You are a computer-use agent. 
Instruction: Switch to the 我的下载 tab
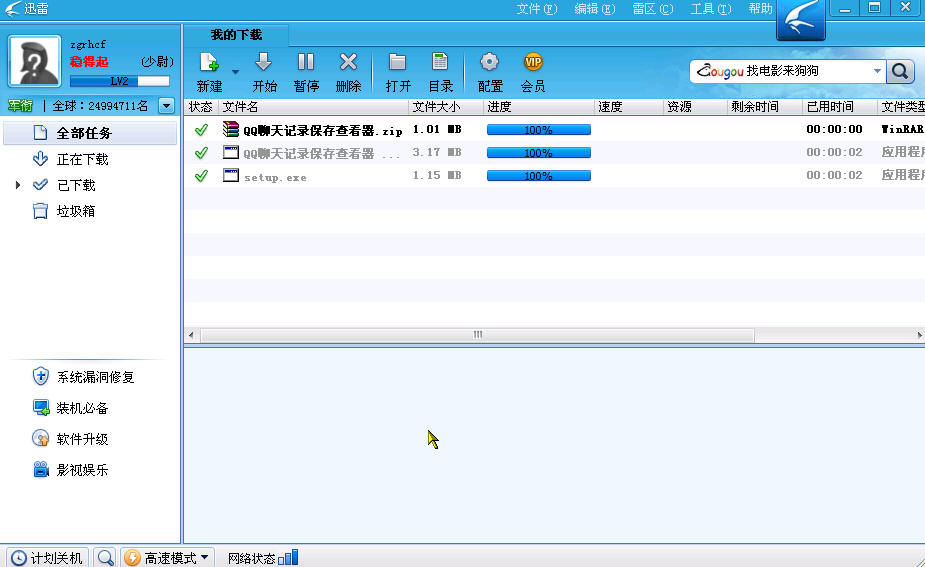point(236,35)
